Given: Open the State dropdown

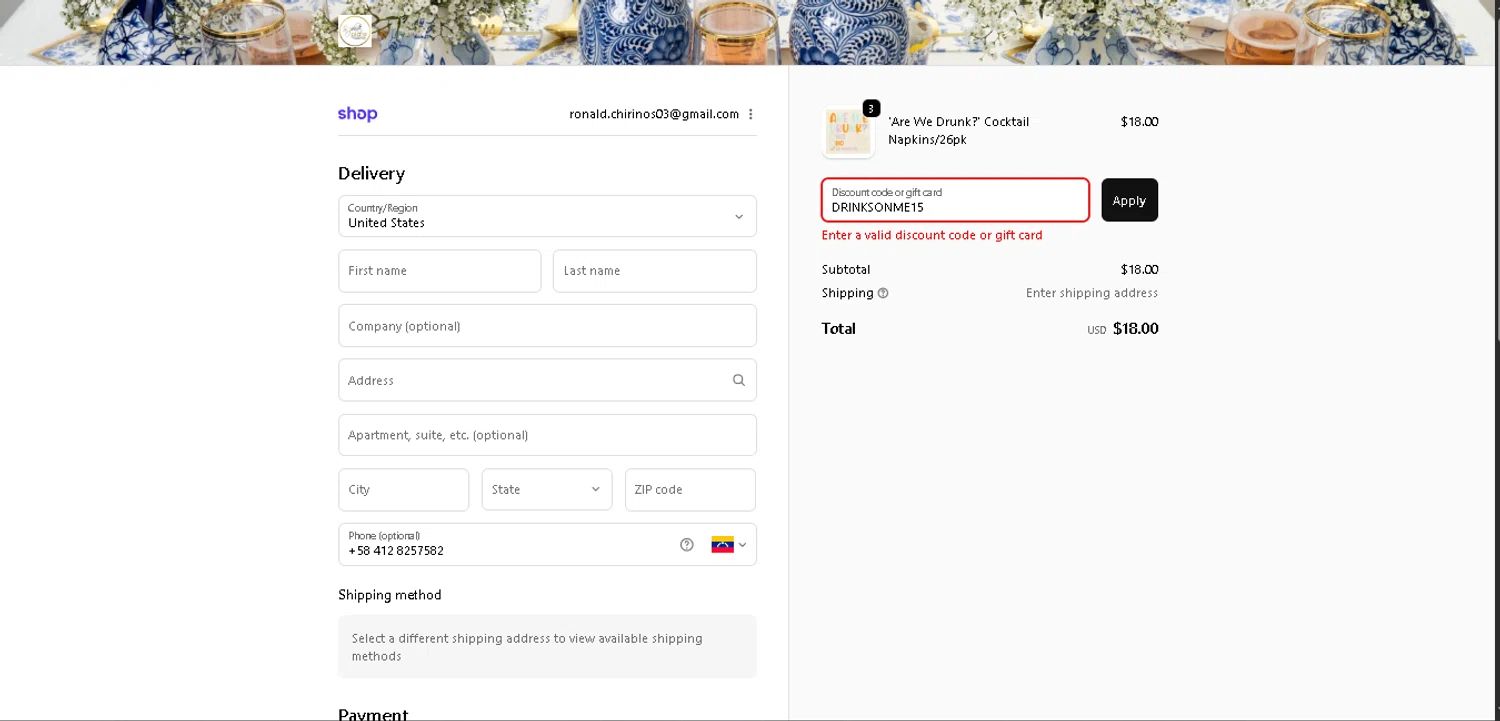Looking at the screenshot, I should coord(547,490).
